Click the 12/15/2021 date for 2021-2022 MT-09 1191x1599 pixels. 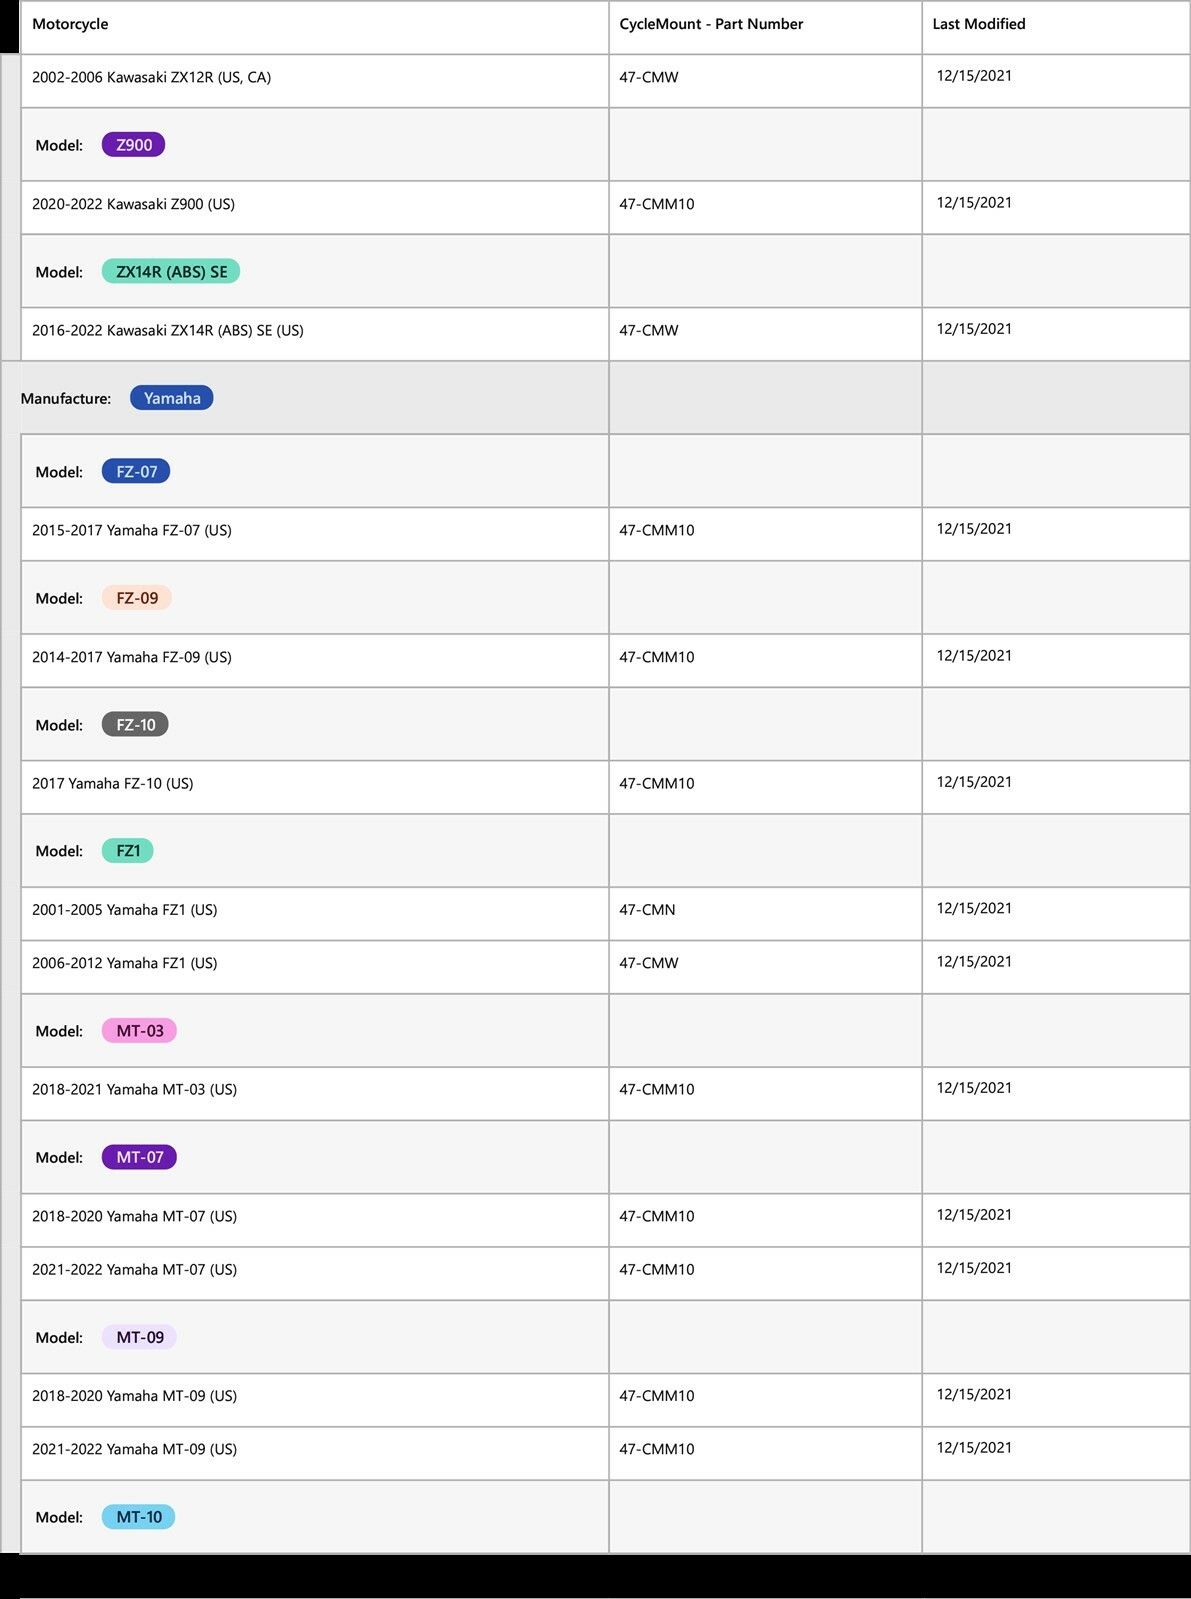974,1448
